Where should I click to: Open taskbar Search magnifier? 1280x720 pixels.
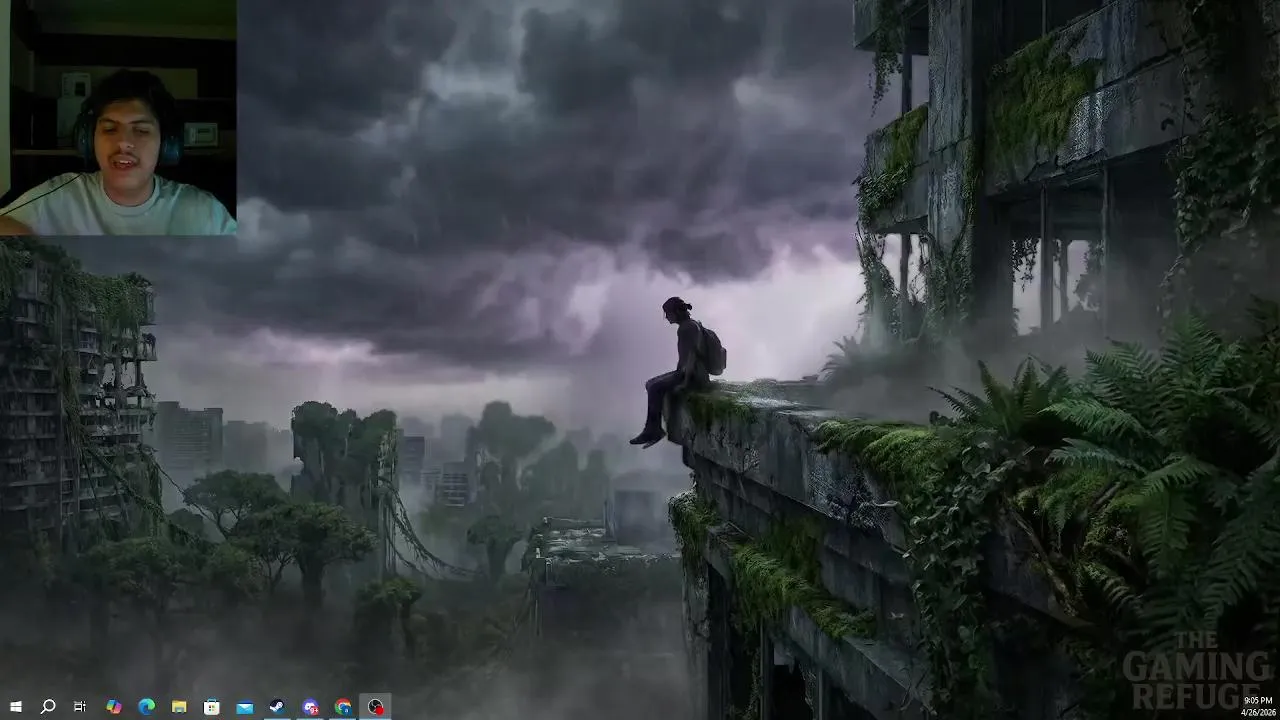tap(48, 707)
